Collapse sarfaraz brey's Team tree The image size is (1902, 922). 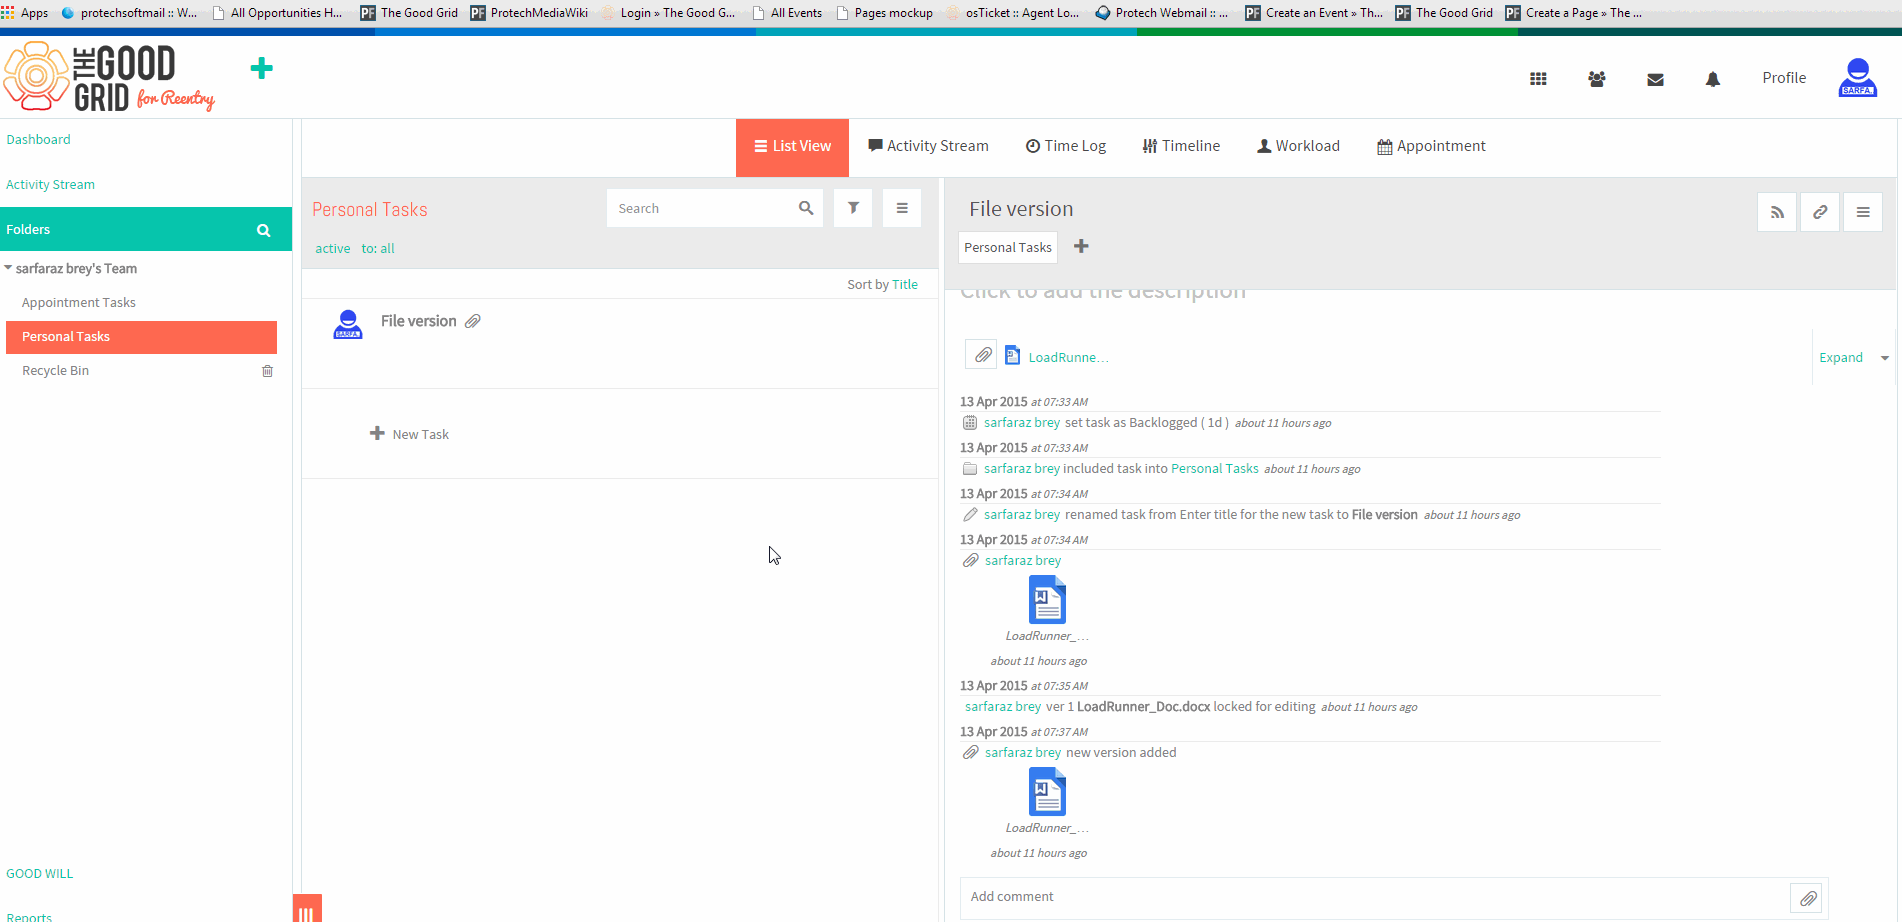click(x=8, y=268)
